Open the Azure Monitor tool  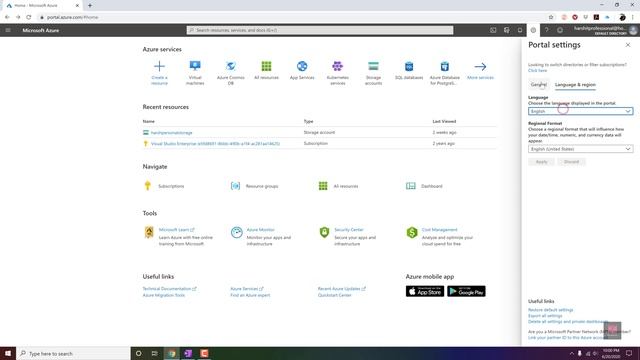pyautogui.click(x=260, y=230)
